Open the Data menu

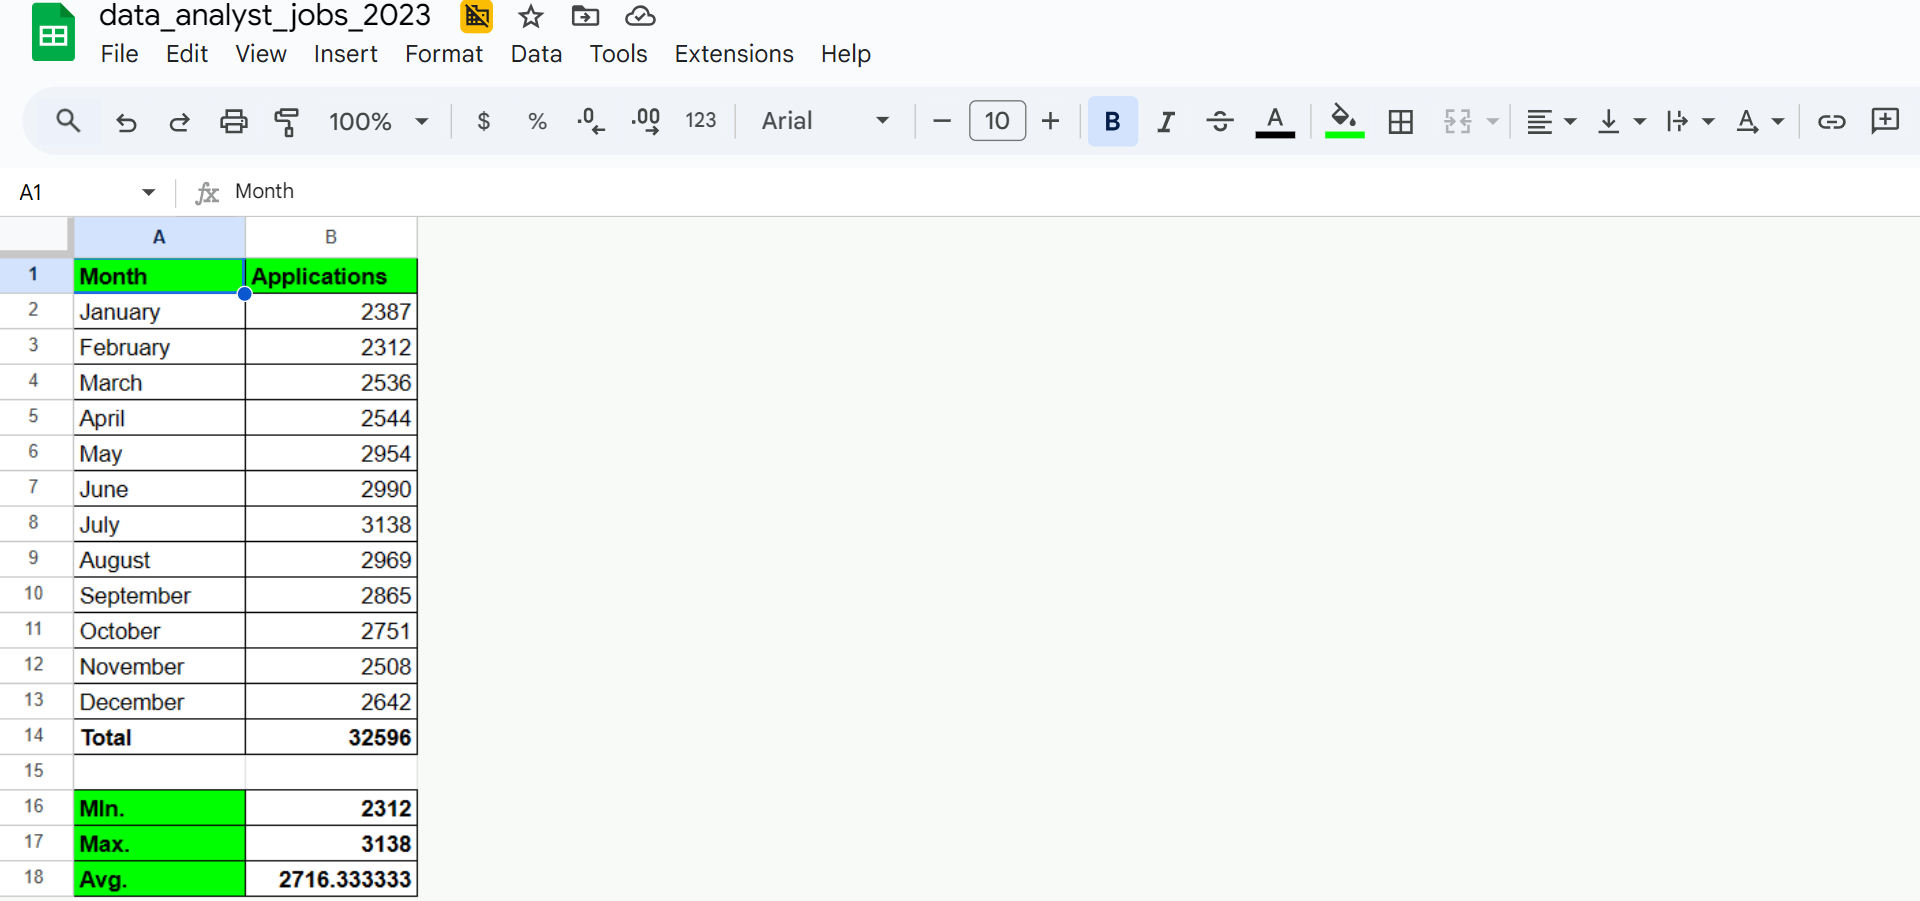pos(536,54)
